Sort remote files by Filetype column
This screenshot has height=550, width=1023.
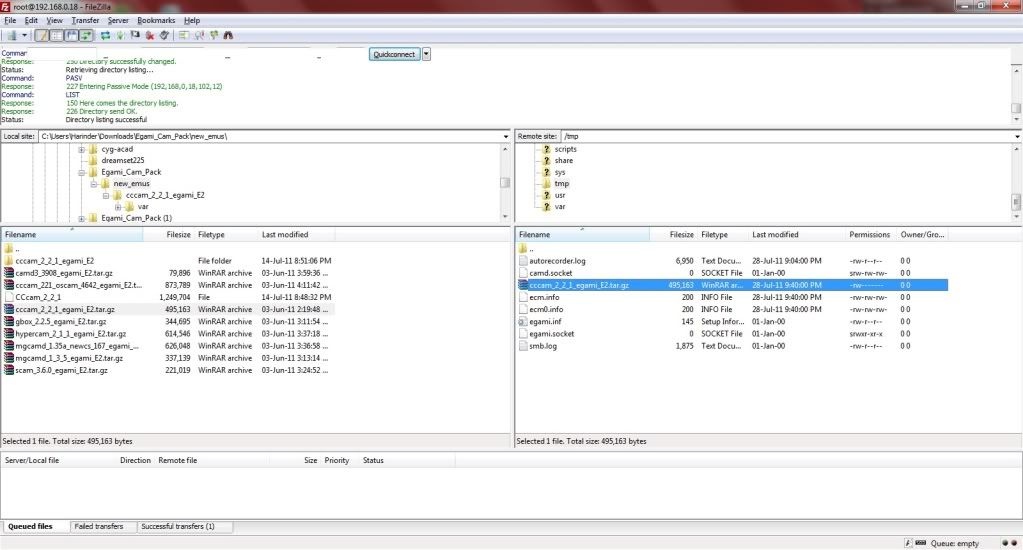click(722, 235)
